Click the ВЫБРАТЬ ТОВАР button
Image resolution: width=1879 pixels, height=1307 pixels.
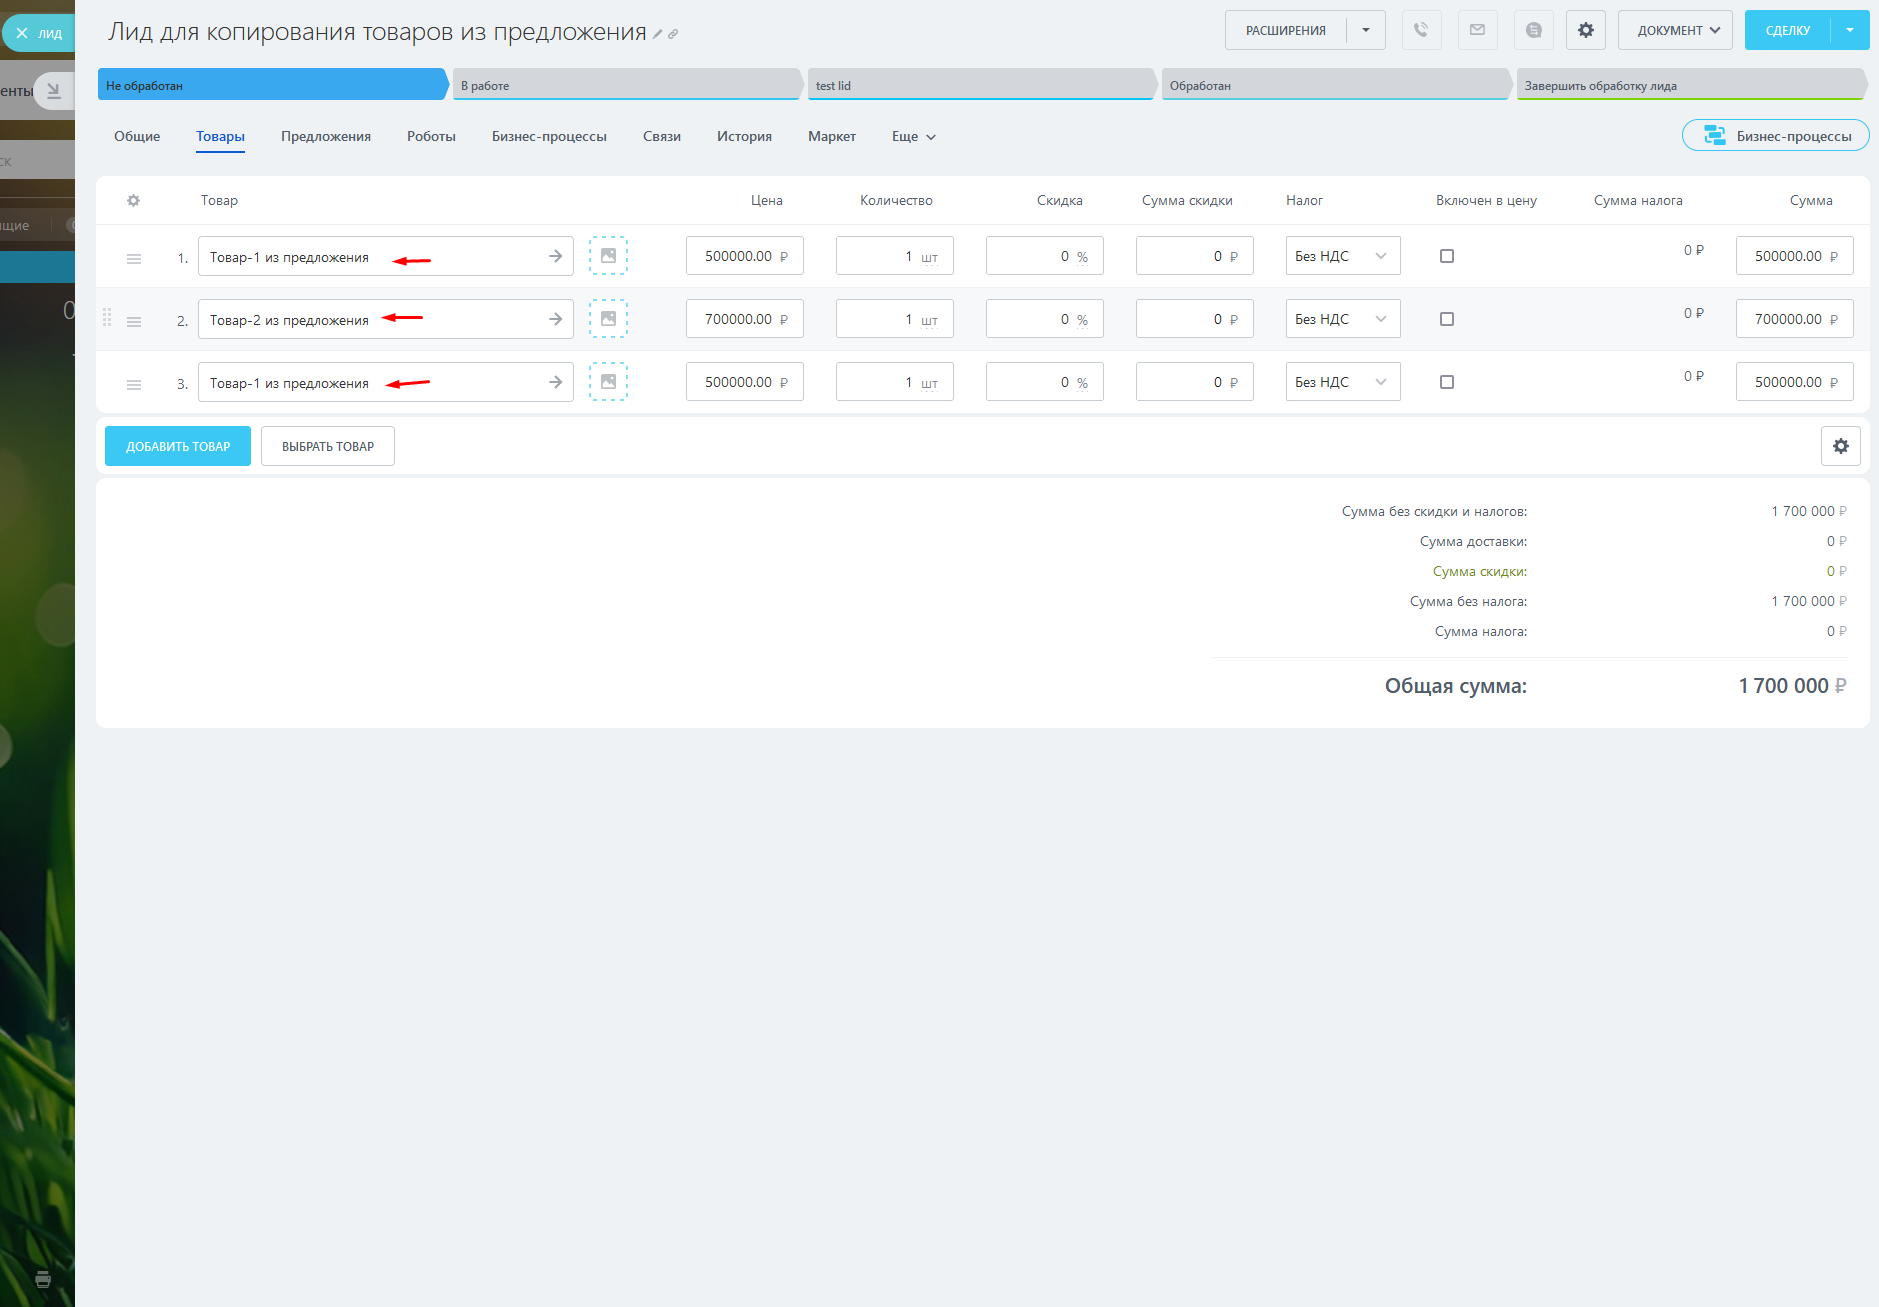327,446
